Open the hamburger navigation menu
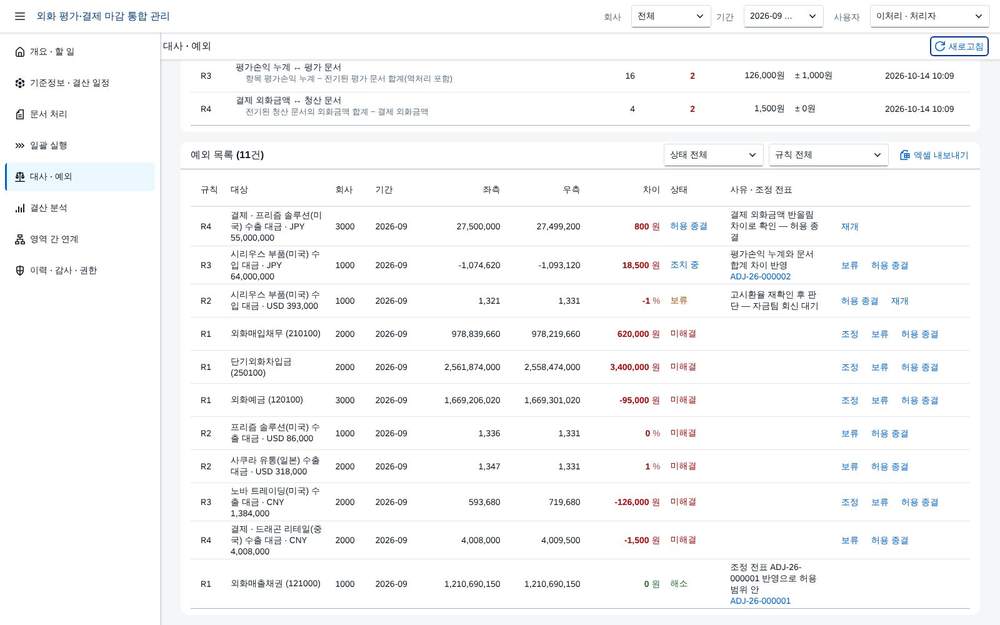 pos(20,16)
